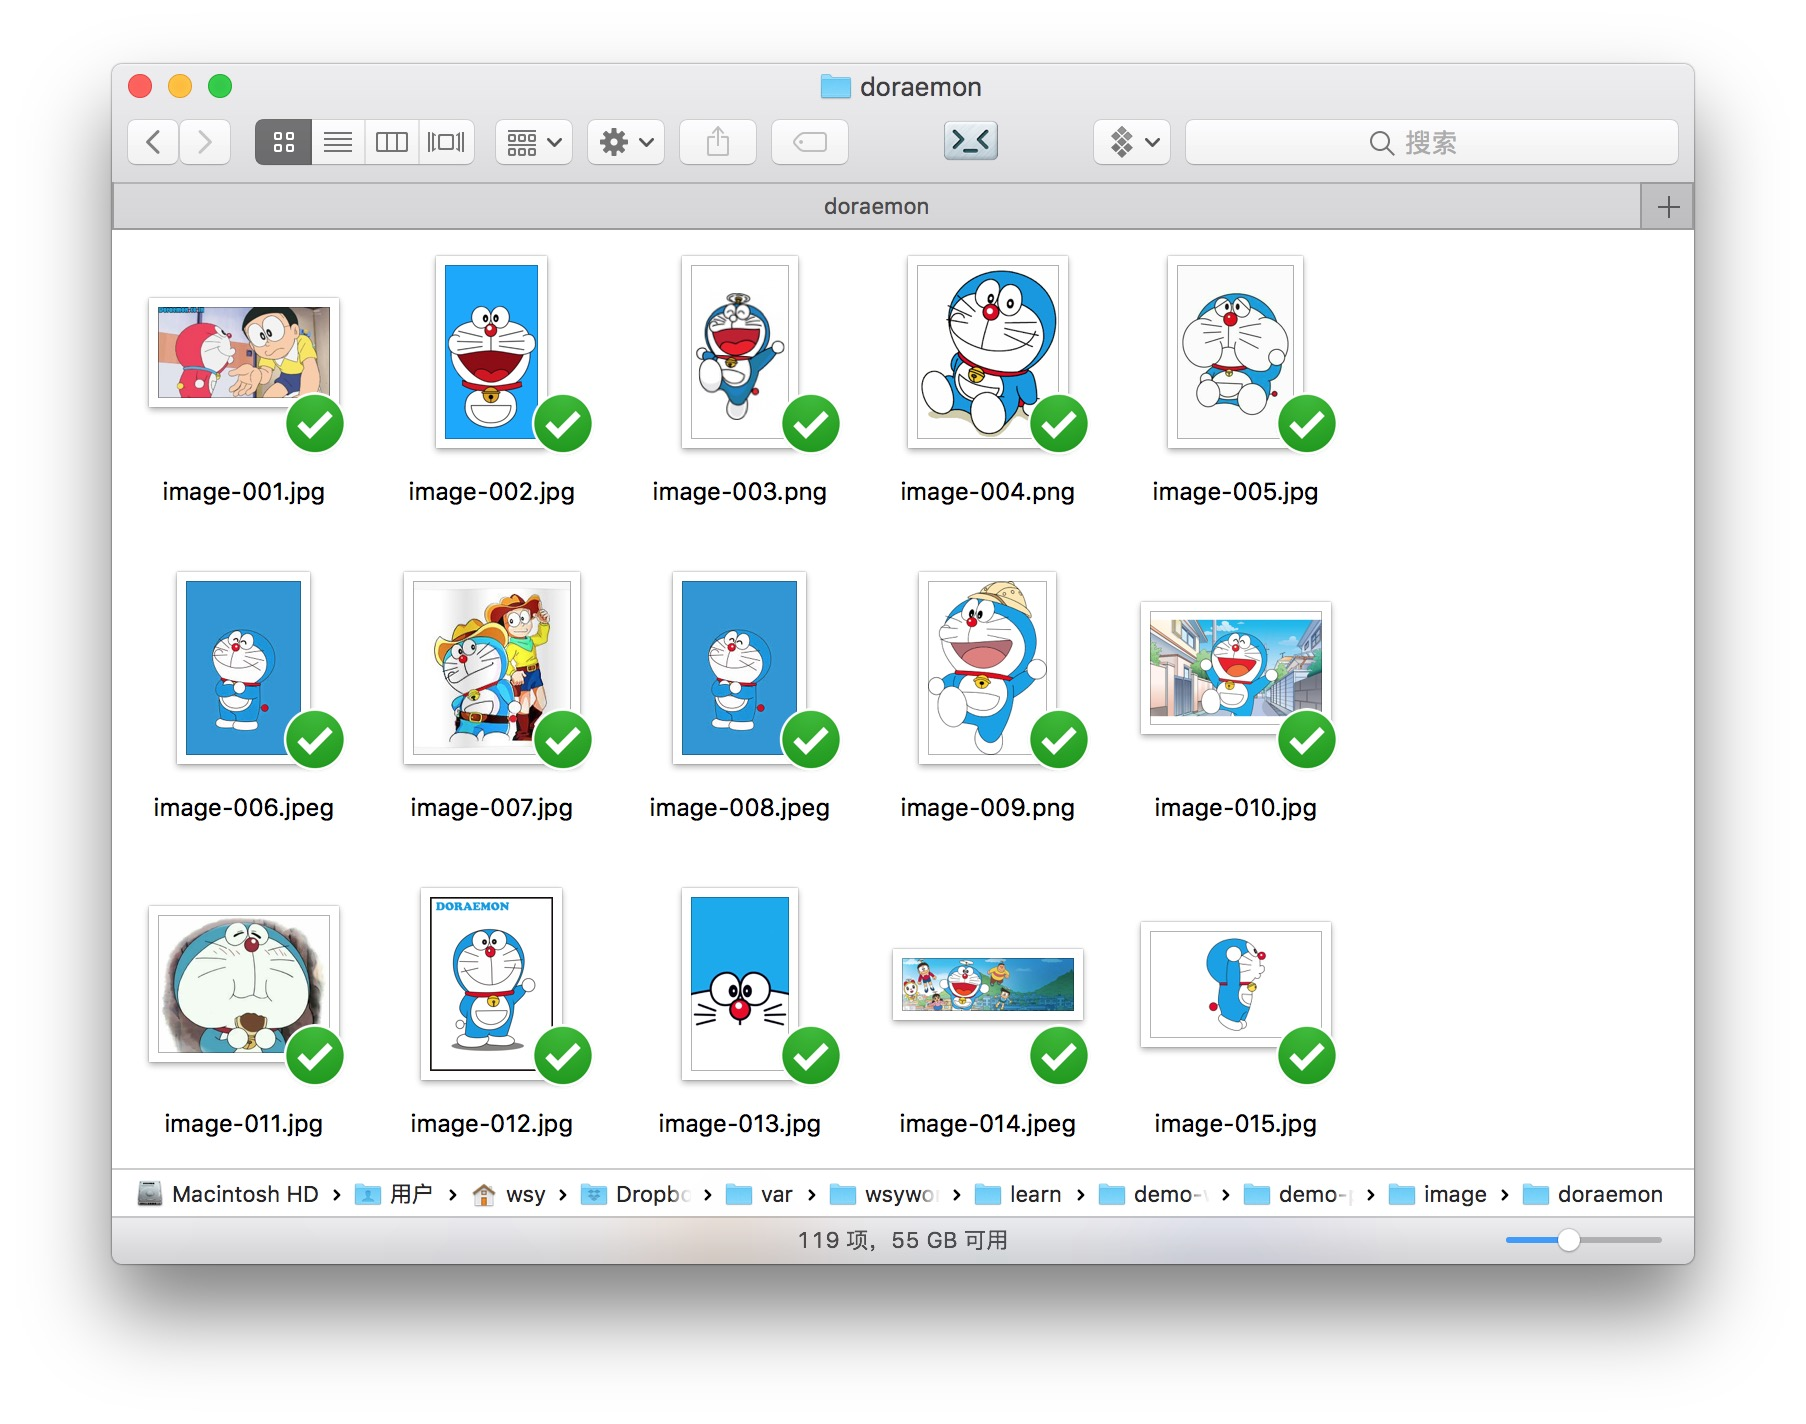Click the file name image-012.jpg
This screenshot has height=1424, width=1806.
[x=491, y=1124]
